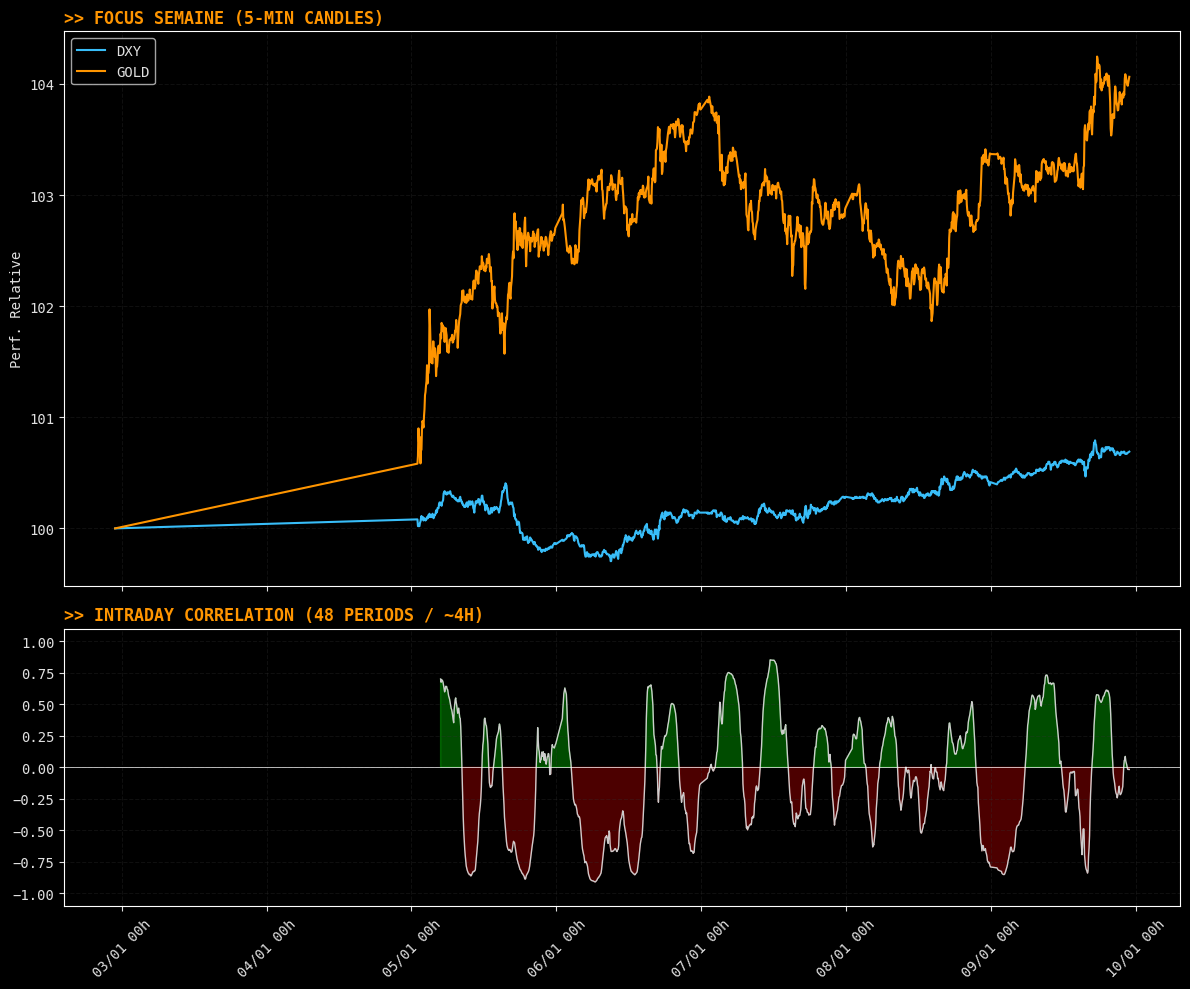Click the 0.00 correlation axis label
This screenshot has width=1190, height=989.
pos(38,769)
